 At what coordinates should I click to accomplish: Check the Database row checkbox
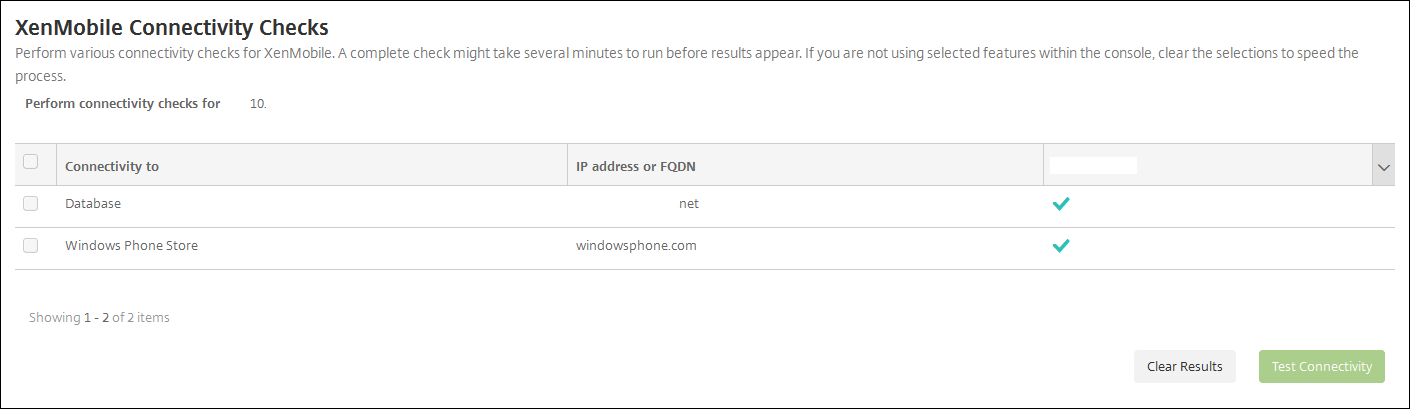coord(30,203)
